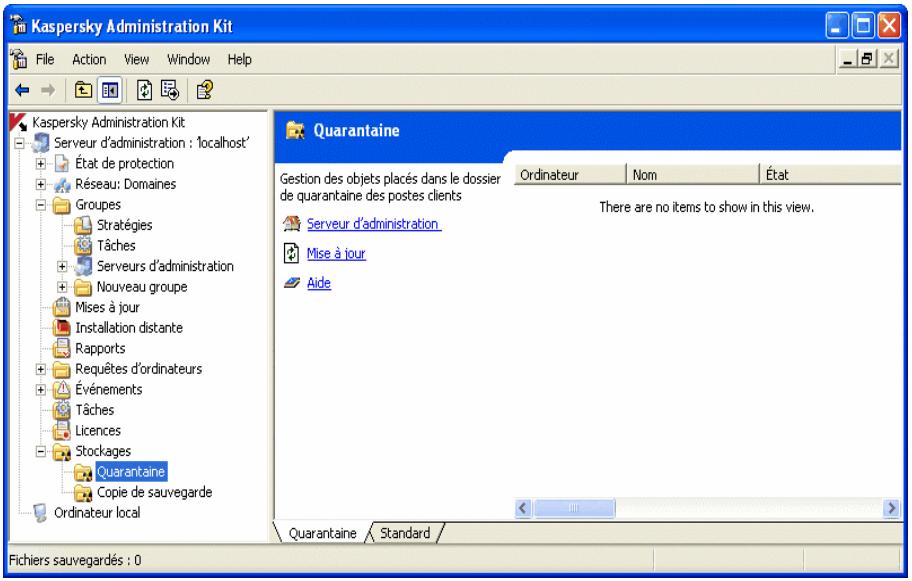Click the Licences icon
The height and width of the screenshot is (581, 912).
62,431
